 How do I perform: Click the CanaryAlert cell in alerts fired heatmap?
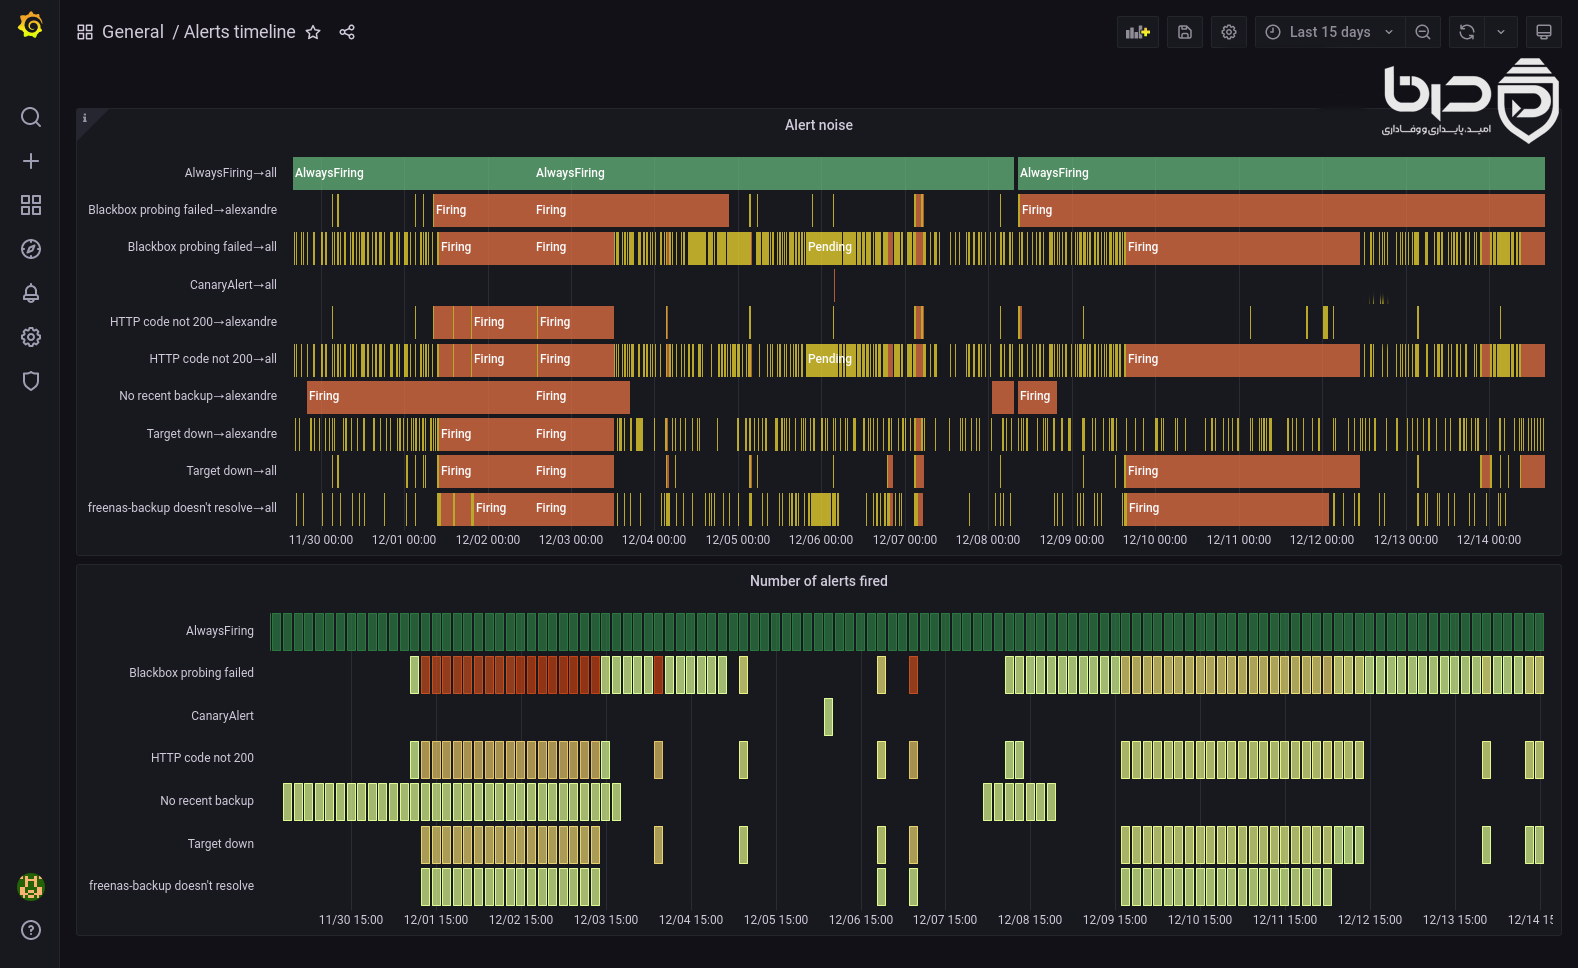pyautogui.click(x=828, y=716)
